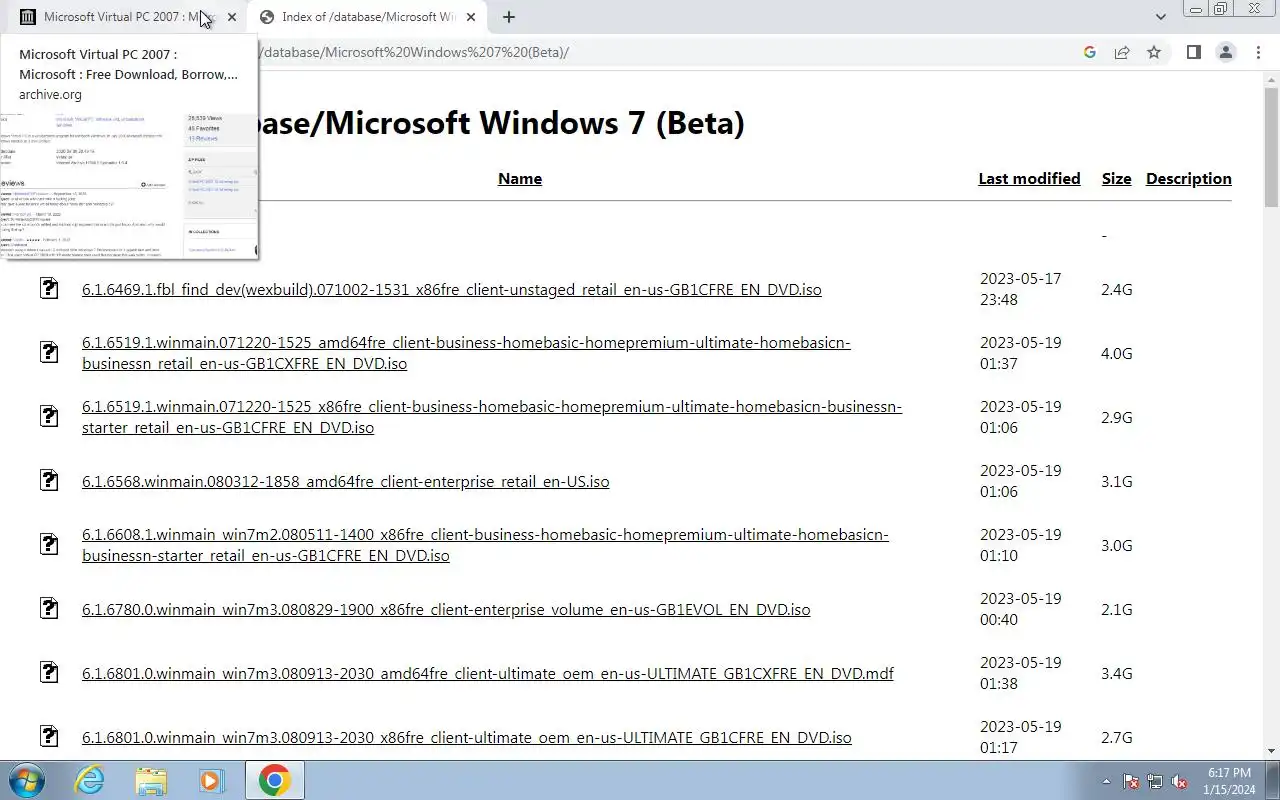
Task: Click the muted volume tray icon
Action: coord(1179,781)
